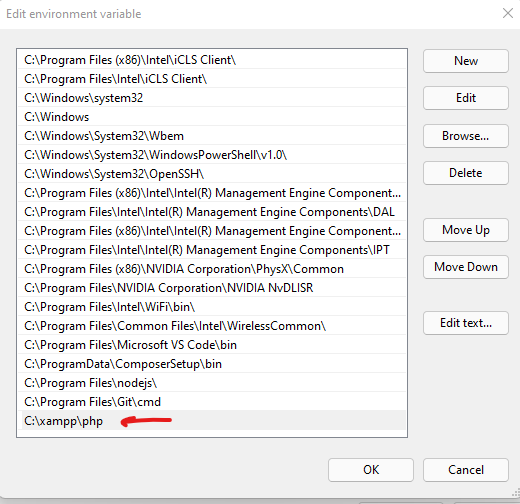Select the OpenSSH path entry
Screen dimensions: 520x504
(x=212, y=174)
